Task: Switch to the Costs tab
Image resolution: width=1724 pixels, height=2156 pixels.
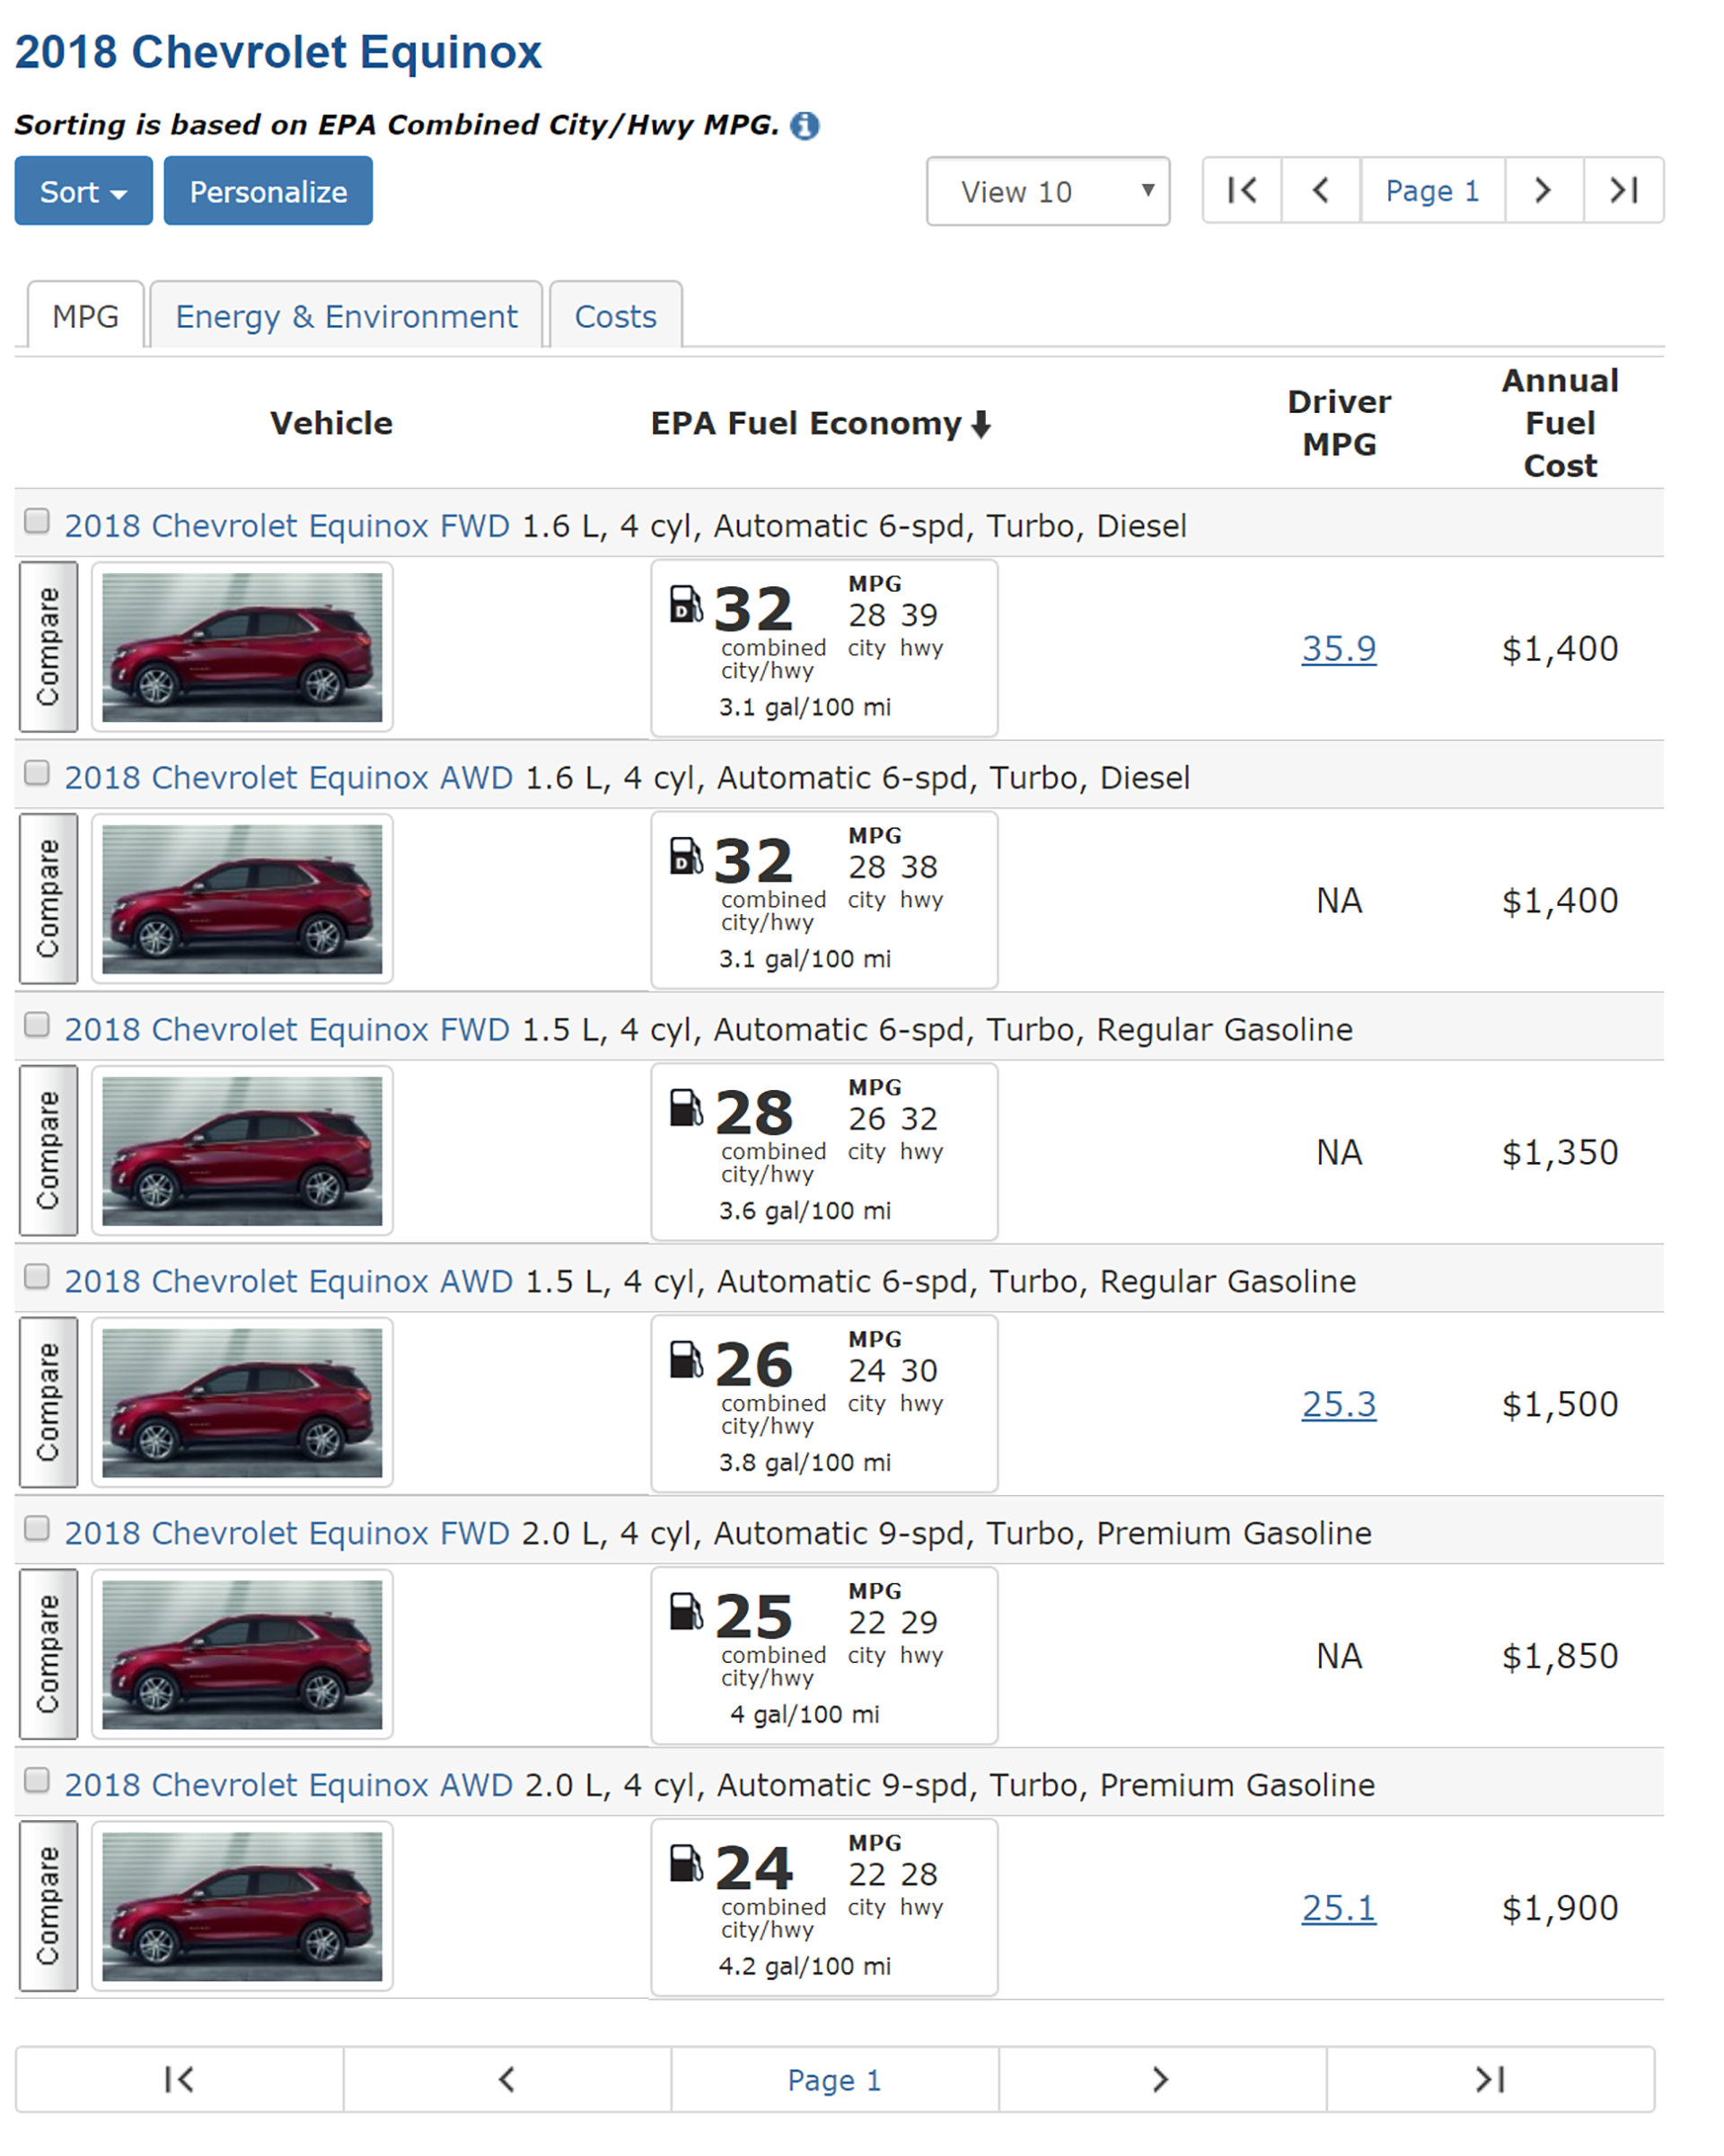Action: [x=615, y=316]
